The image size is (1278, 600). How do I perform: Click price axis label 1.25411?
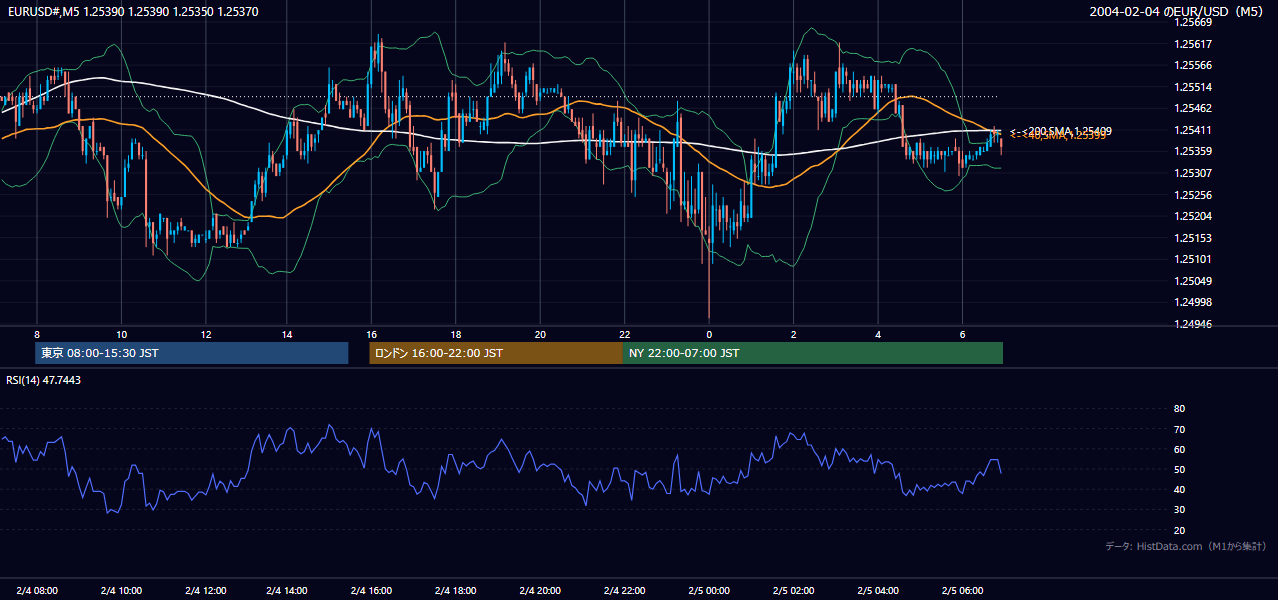click(1192, 130)
